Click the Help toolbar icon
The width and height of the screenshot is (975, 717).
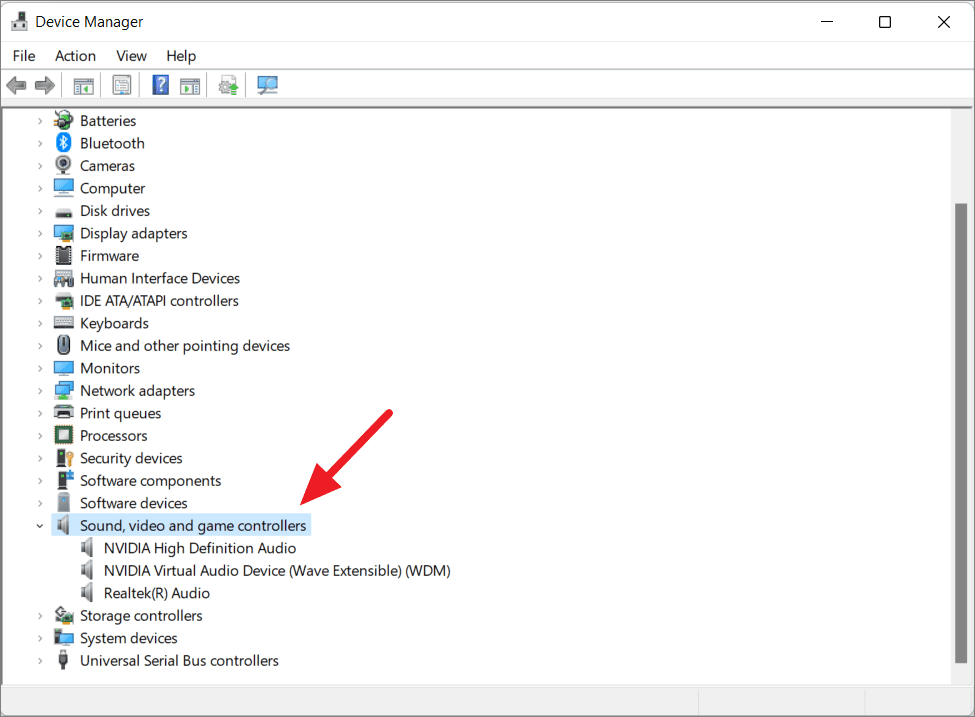pyautogui.click(x=160, y=85)
